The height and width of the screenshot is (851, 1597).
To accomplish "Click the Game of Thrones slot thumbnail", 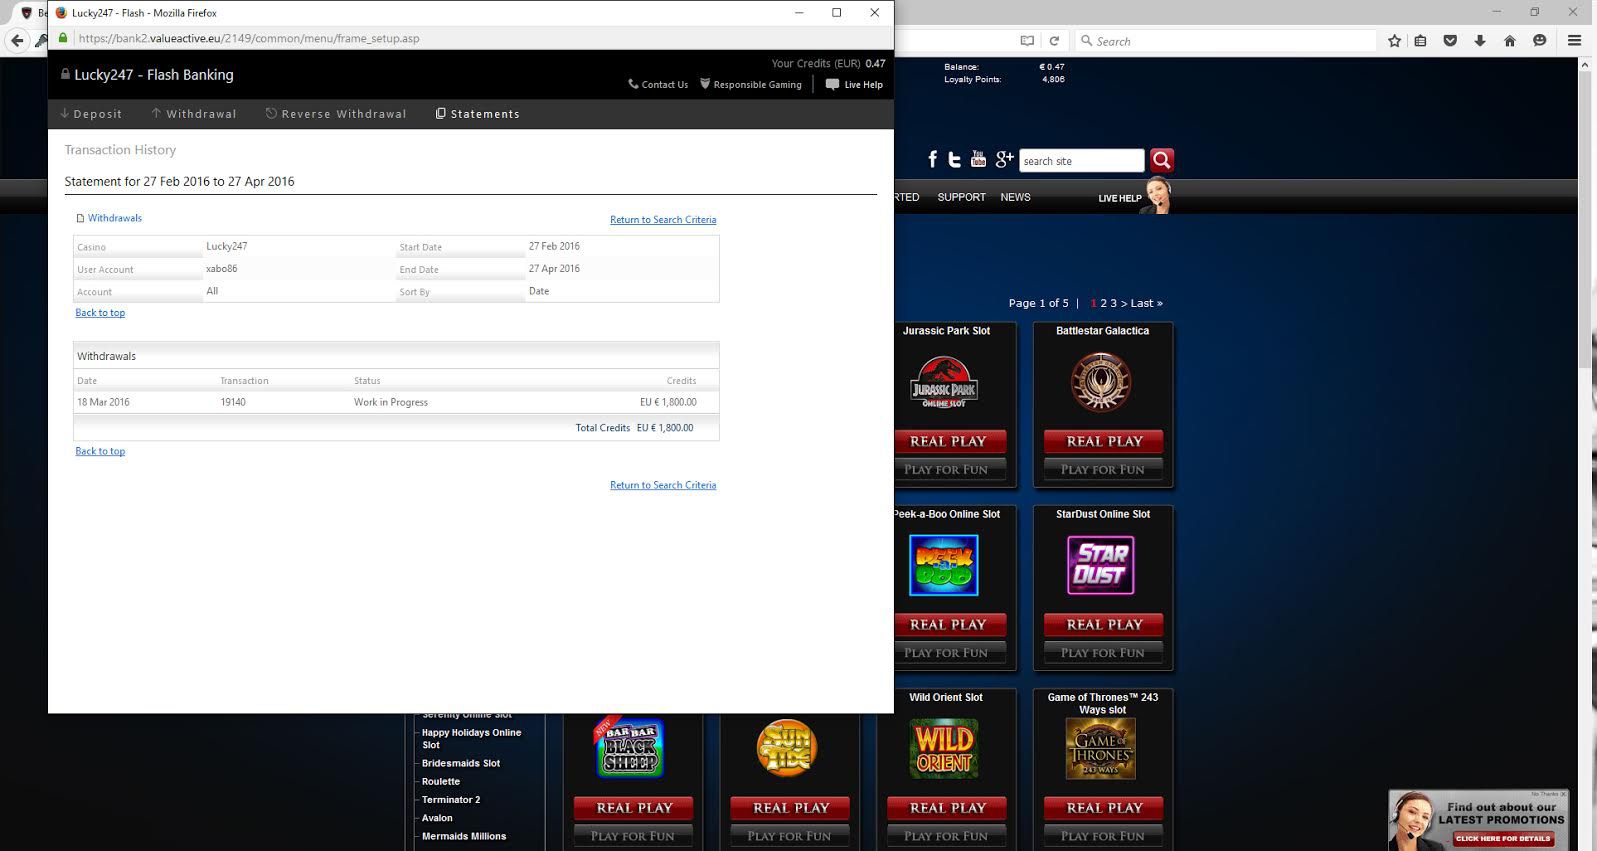I will [x=1100, y=749].
